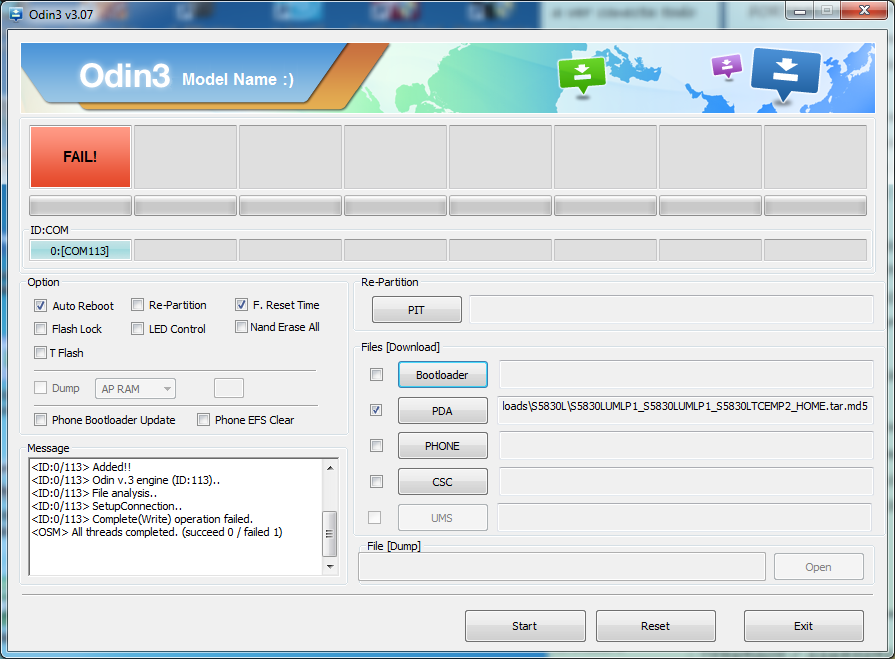This screenshot has width=895, height=659.
Task: Enable Nand Erase All option
Action: (x=242, y=327)
